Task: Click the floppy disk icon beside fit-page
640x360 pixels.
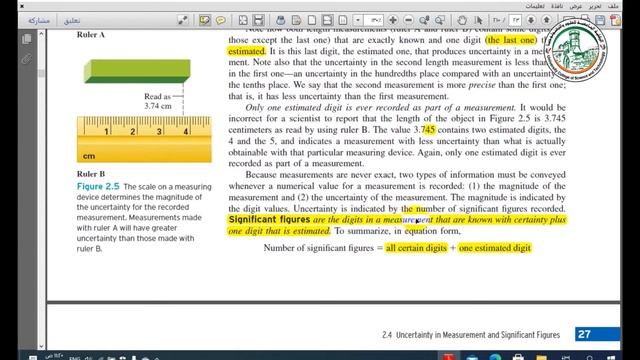Action: (x=258, y=20)
